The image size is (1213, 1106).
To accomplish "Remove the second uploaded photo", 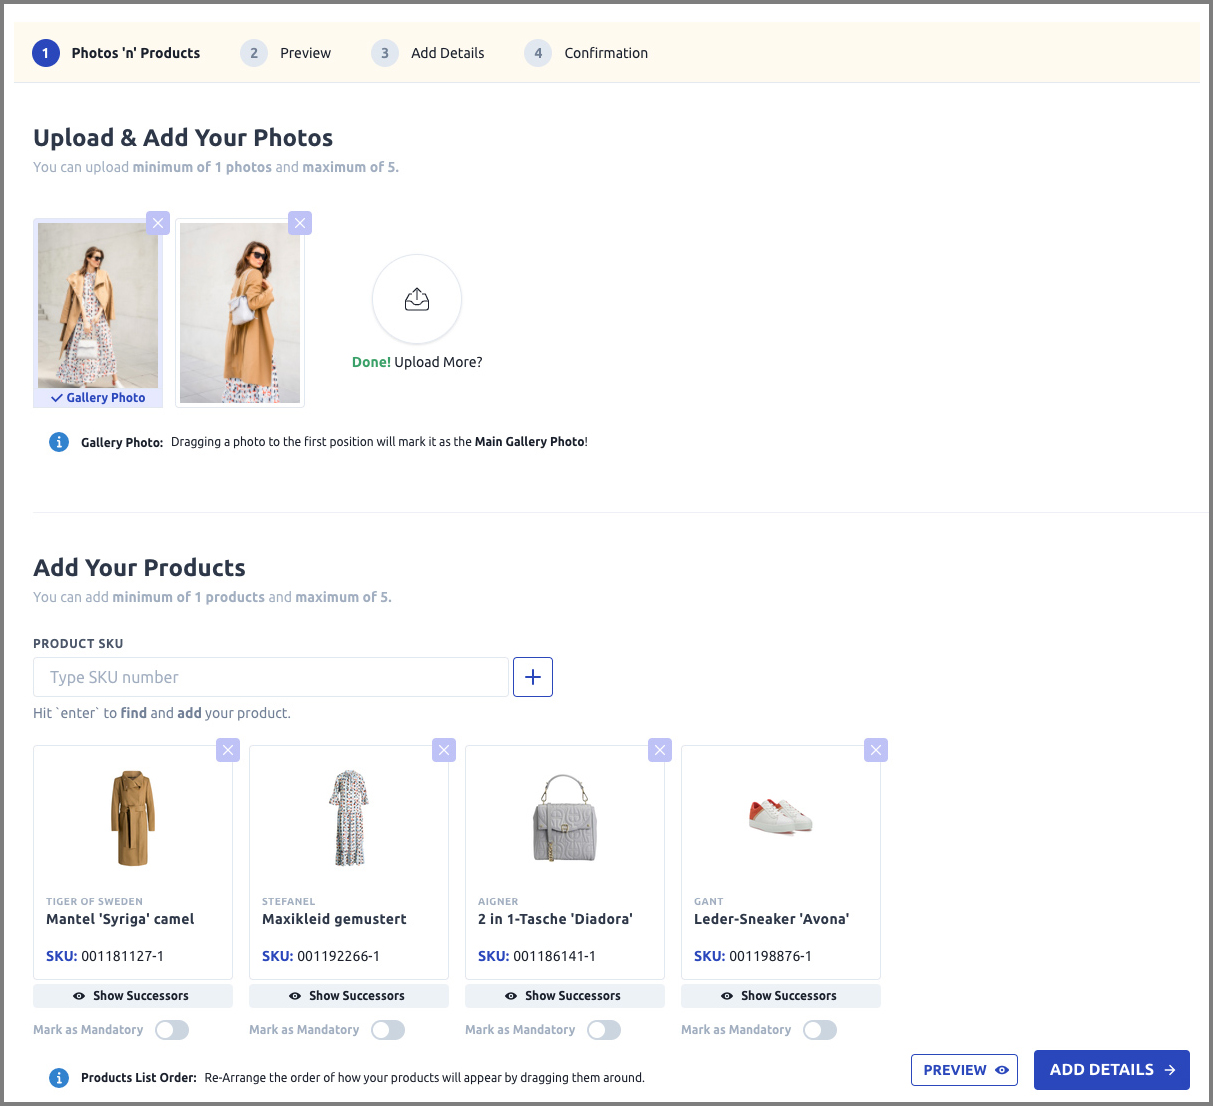I will coord(300,223).
